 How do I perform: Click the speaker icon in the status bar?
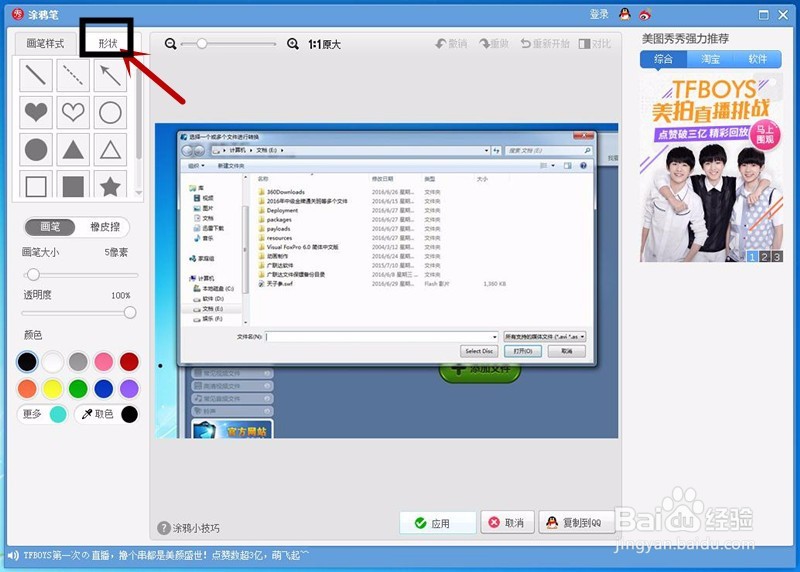pos(13,555)
